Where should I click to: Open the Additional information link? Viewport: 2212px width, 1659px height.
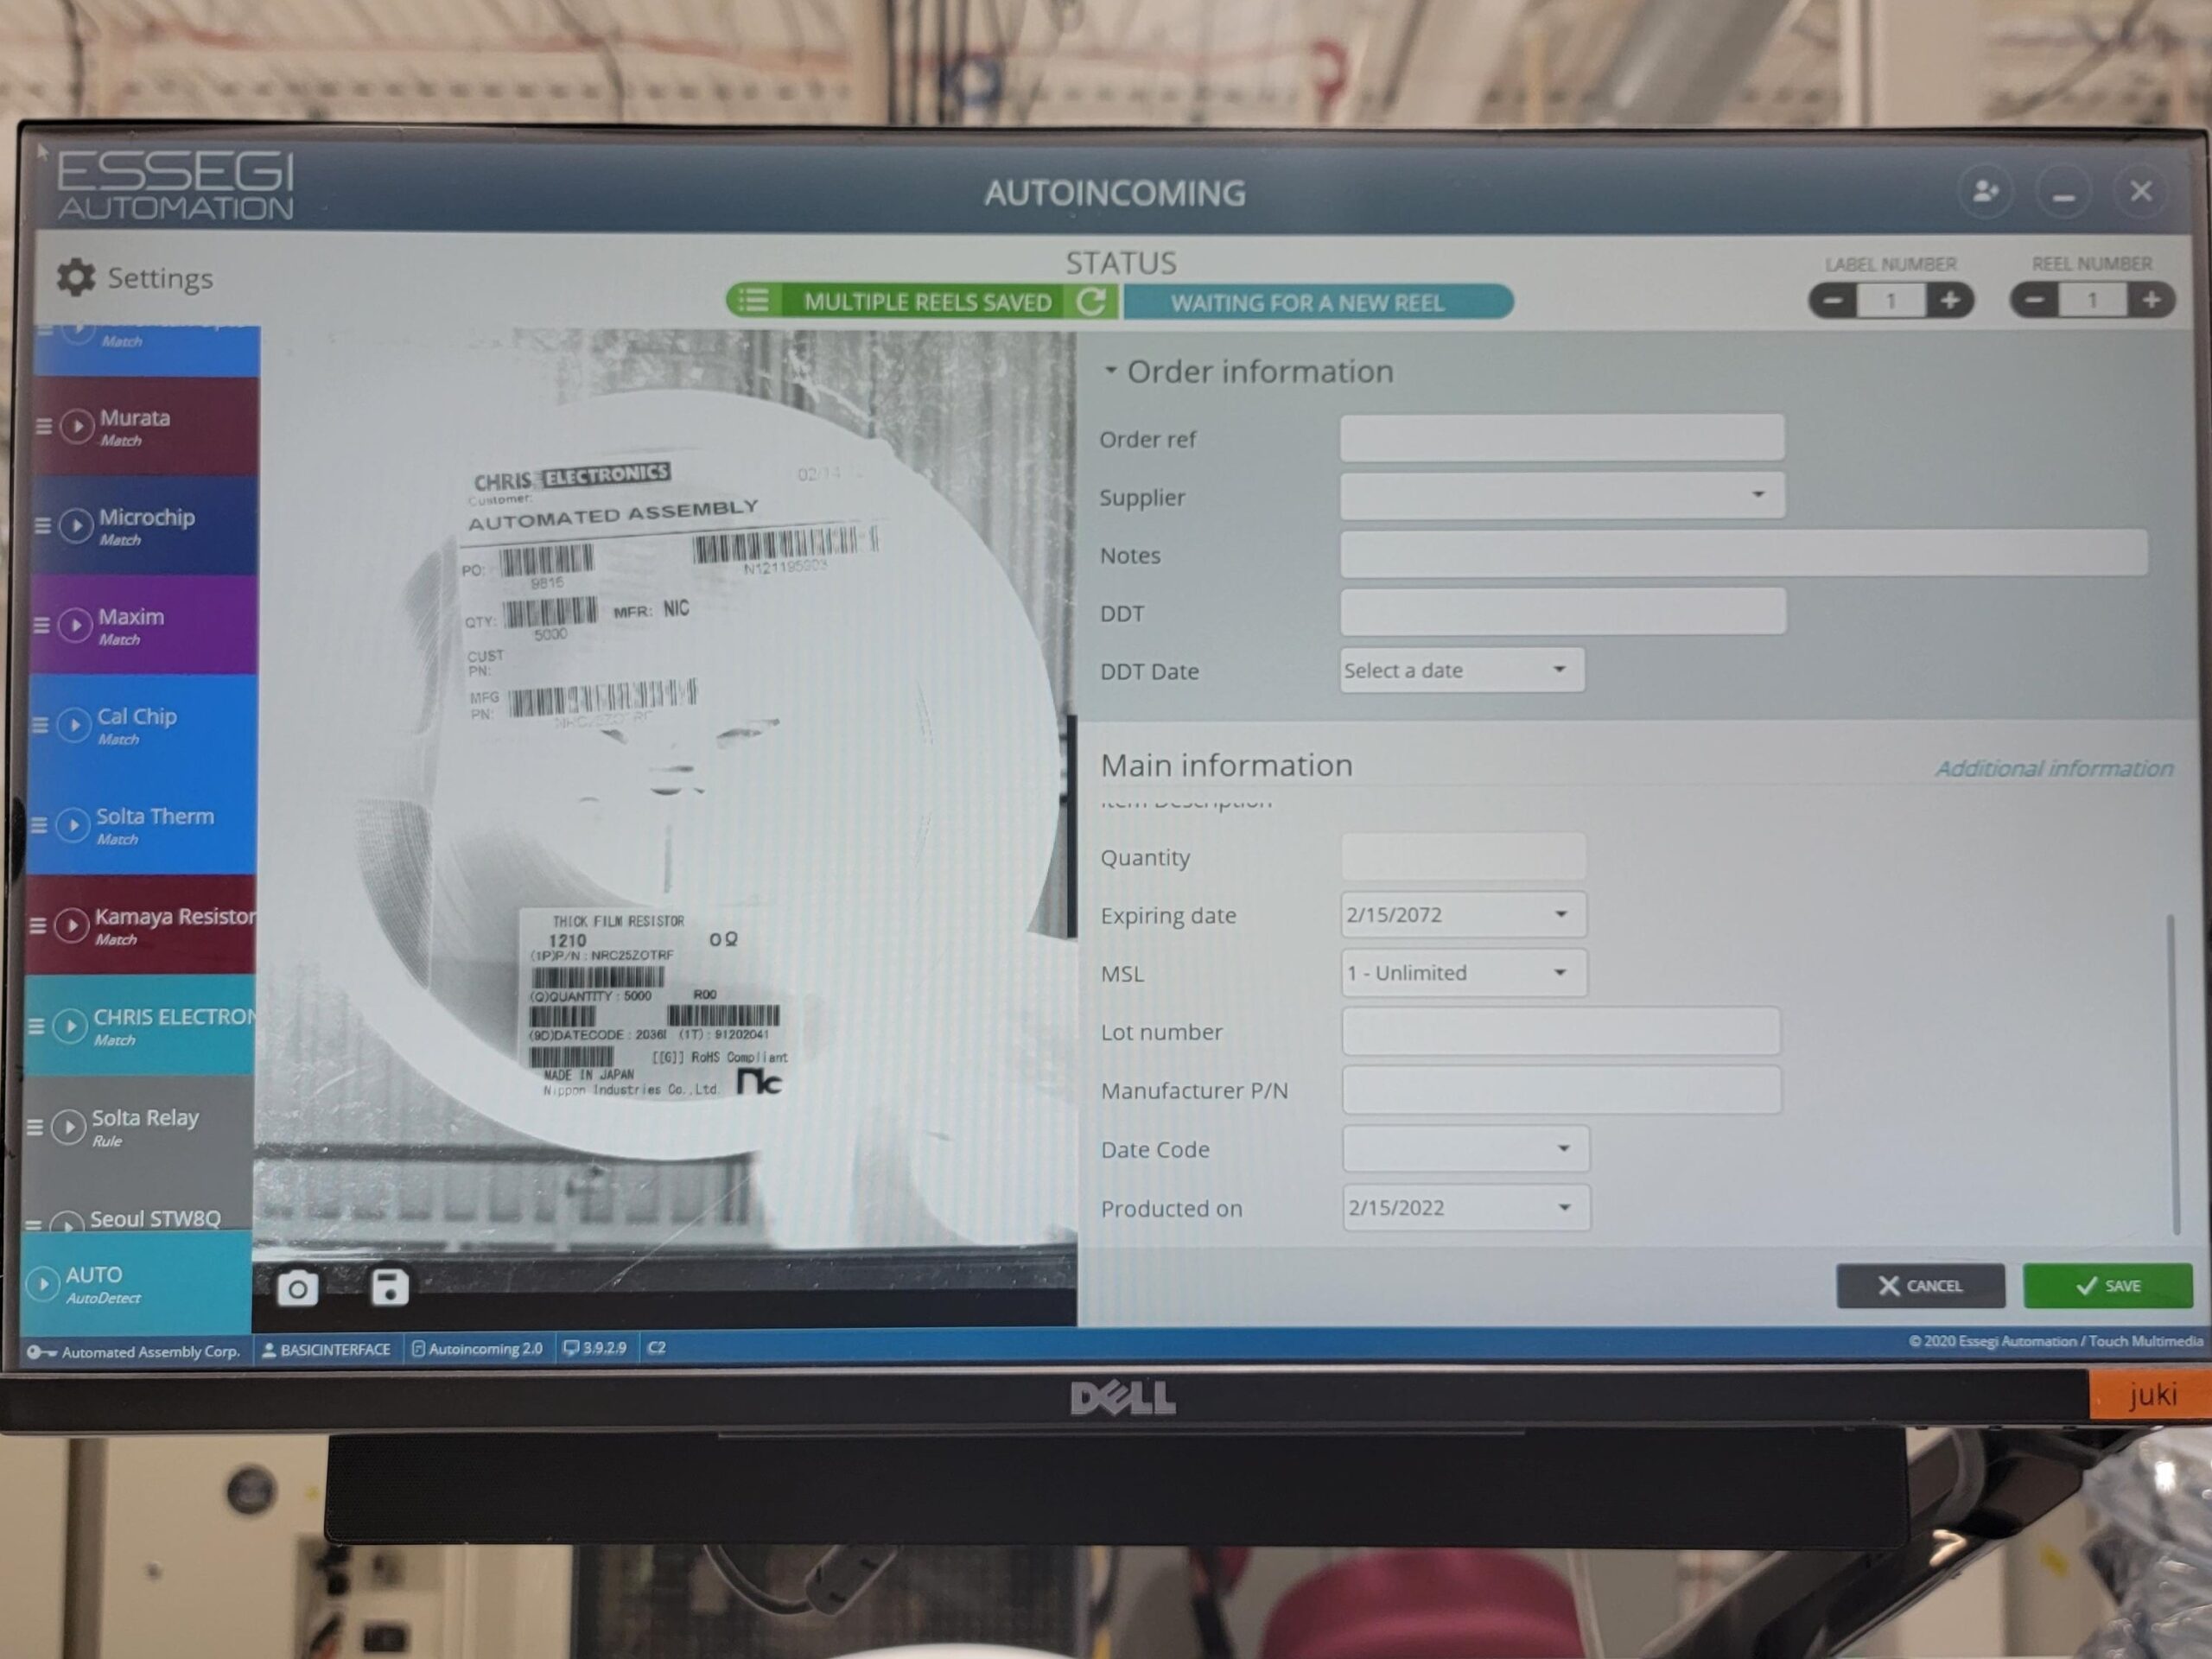2053,768
